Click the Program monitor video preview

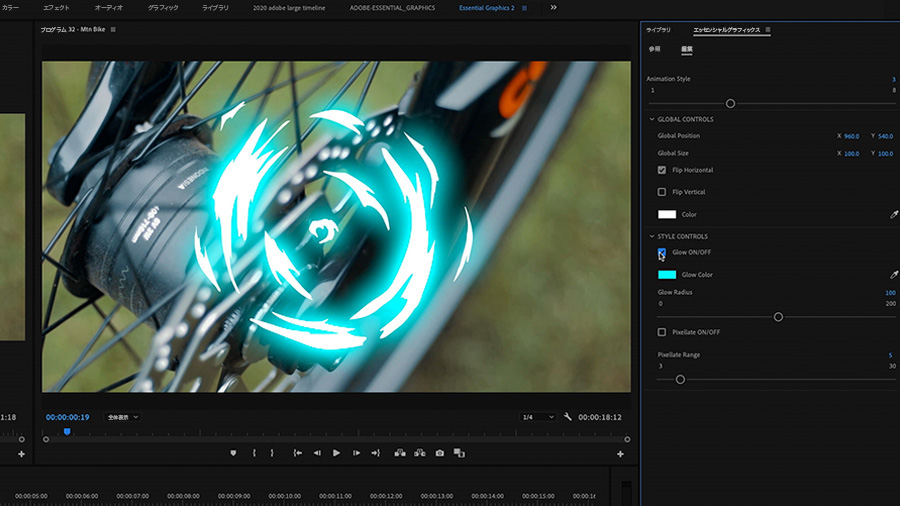336,227
